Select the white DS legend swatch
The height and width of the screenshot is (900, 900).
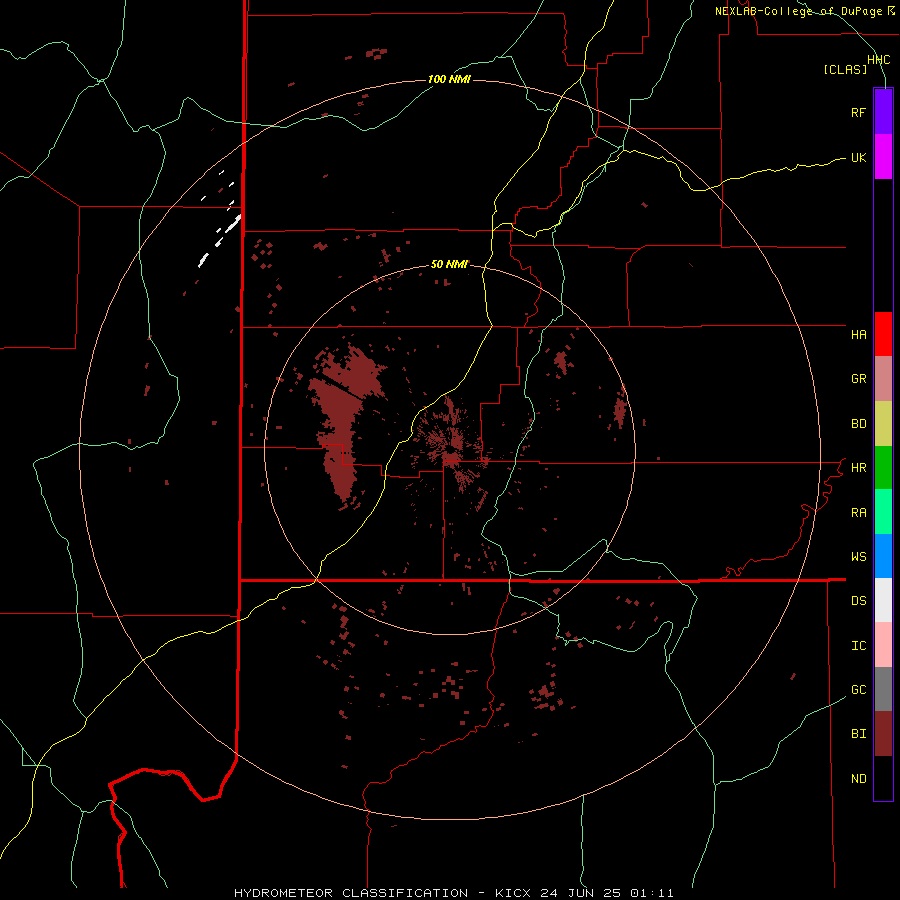[883, 600]
